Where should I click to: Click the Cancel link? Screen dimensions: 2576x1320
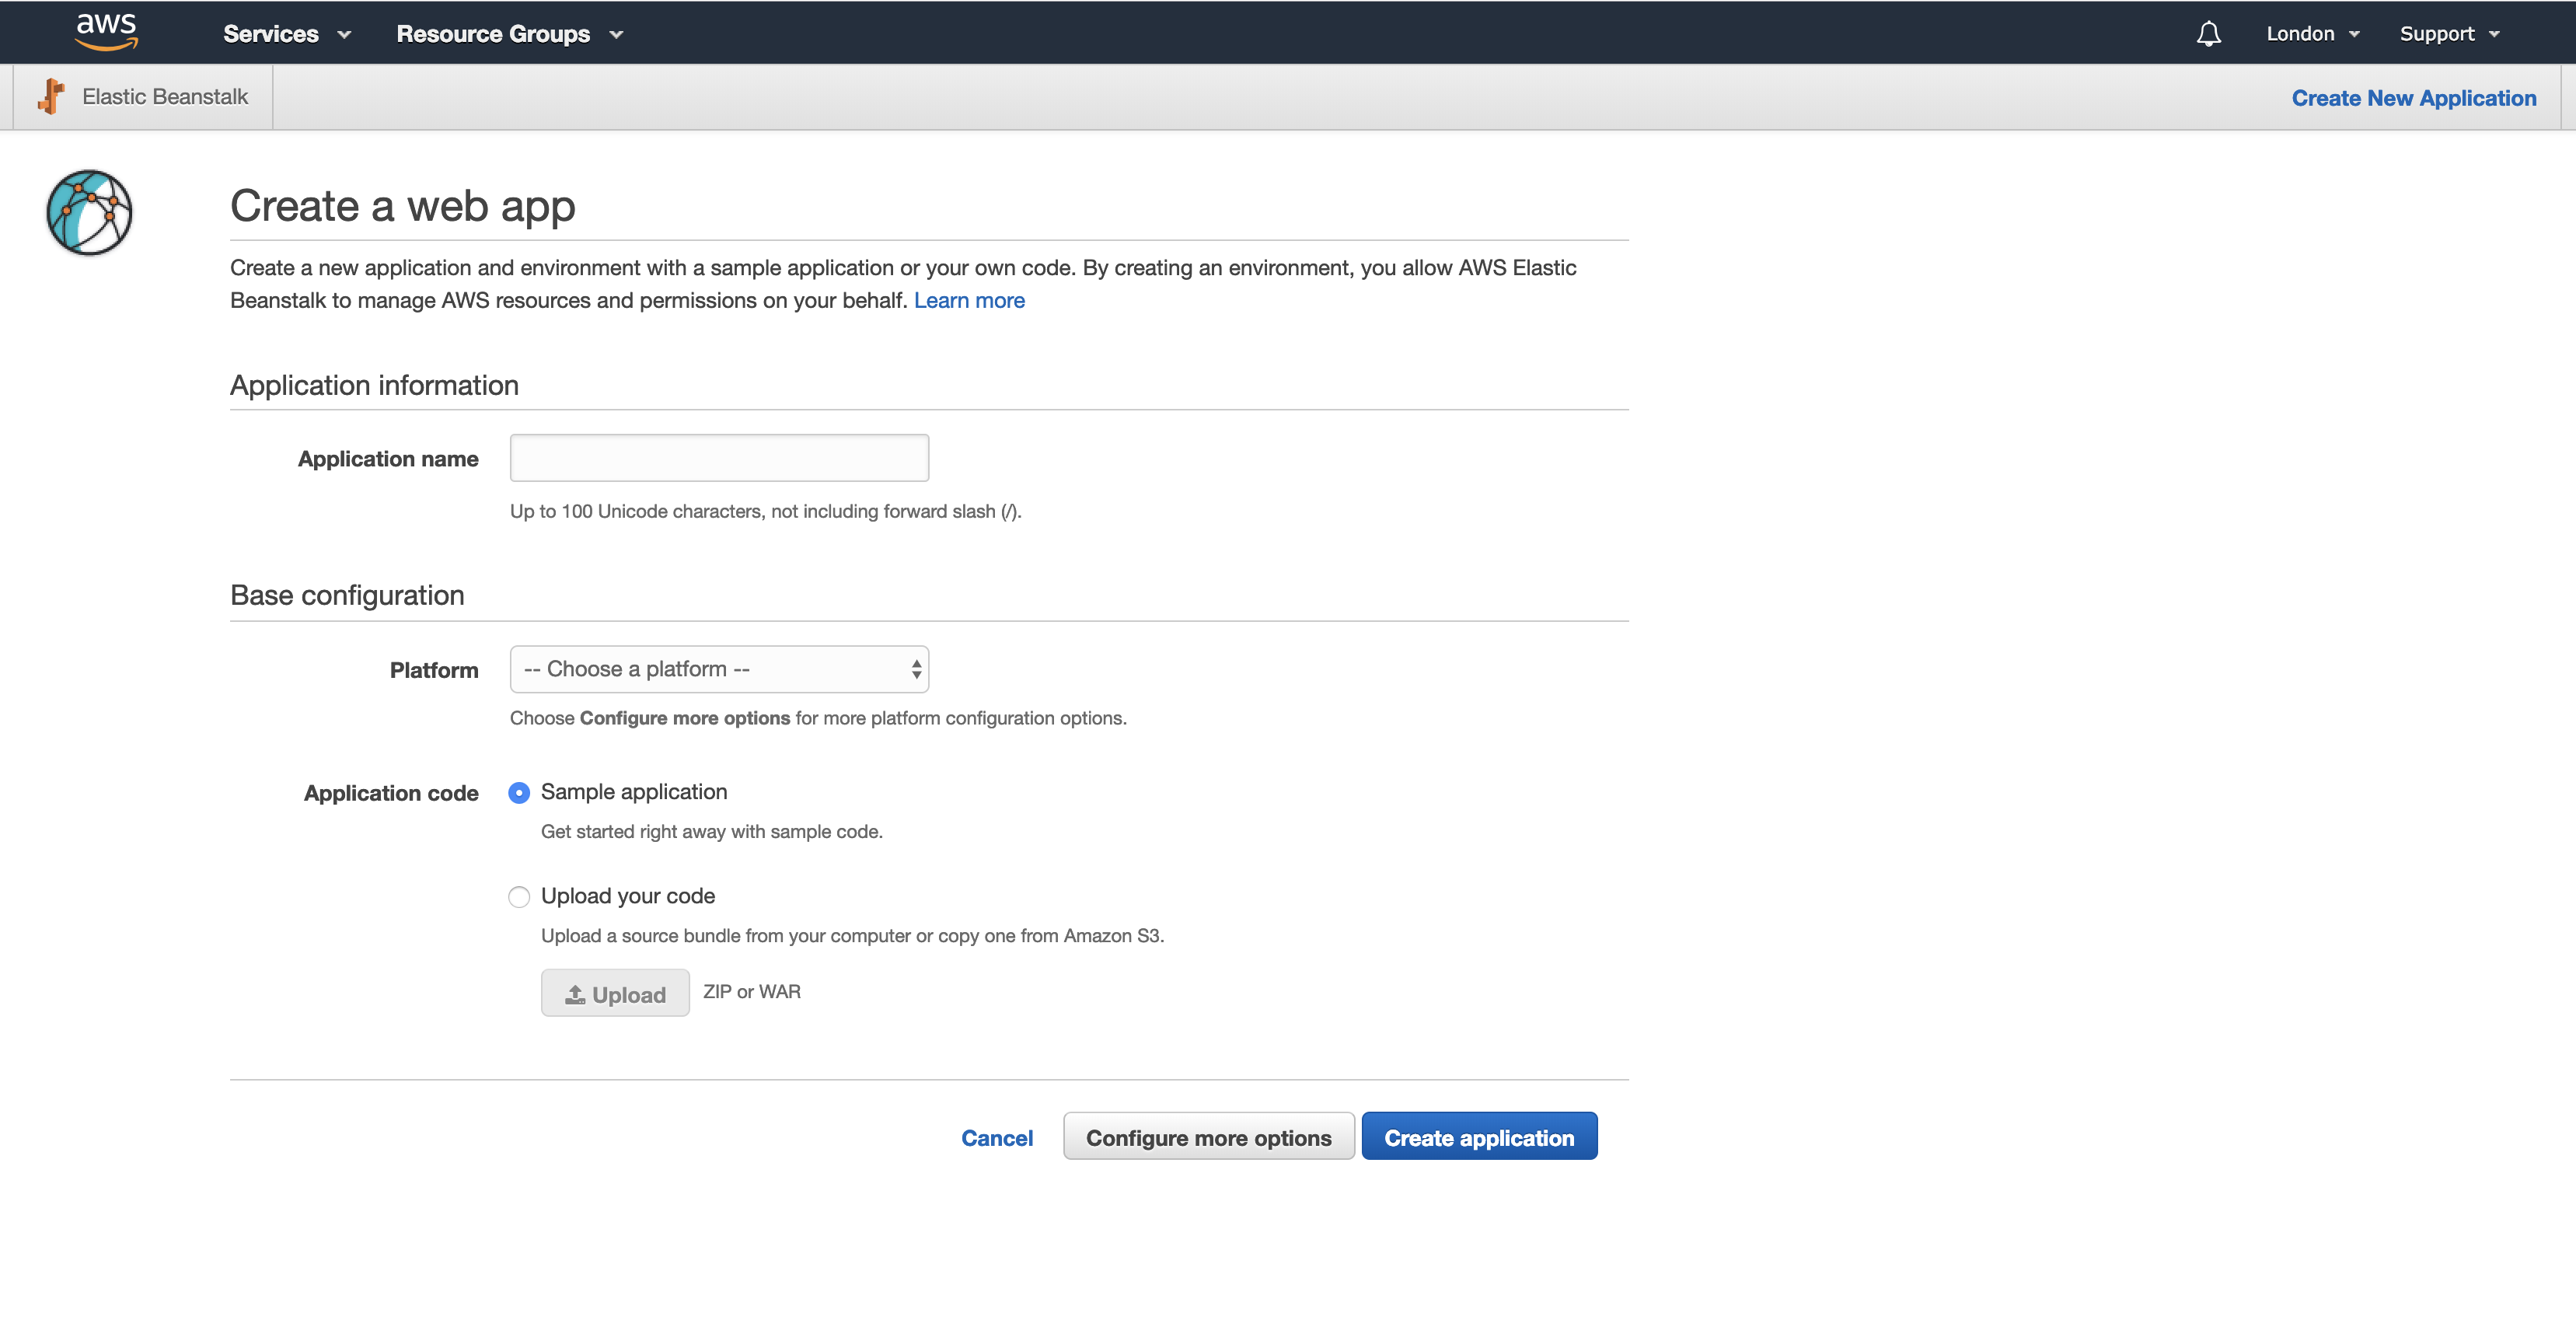click(x=996, y=1138)
